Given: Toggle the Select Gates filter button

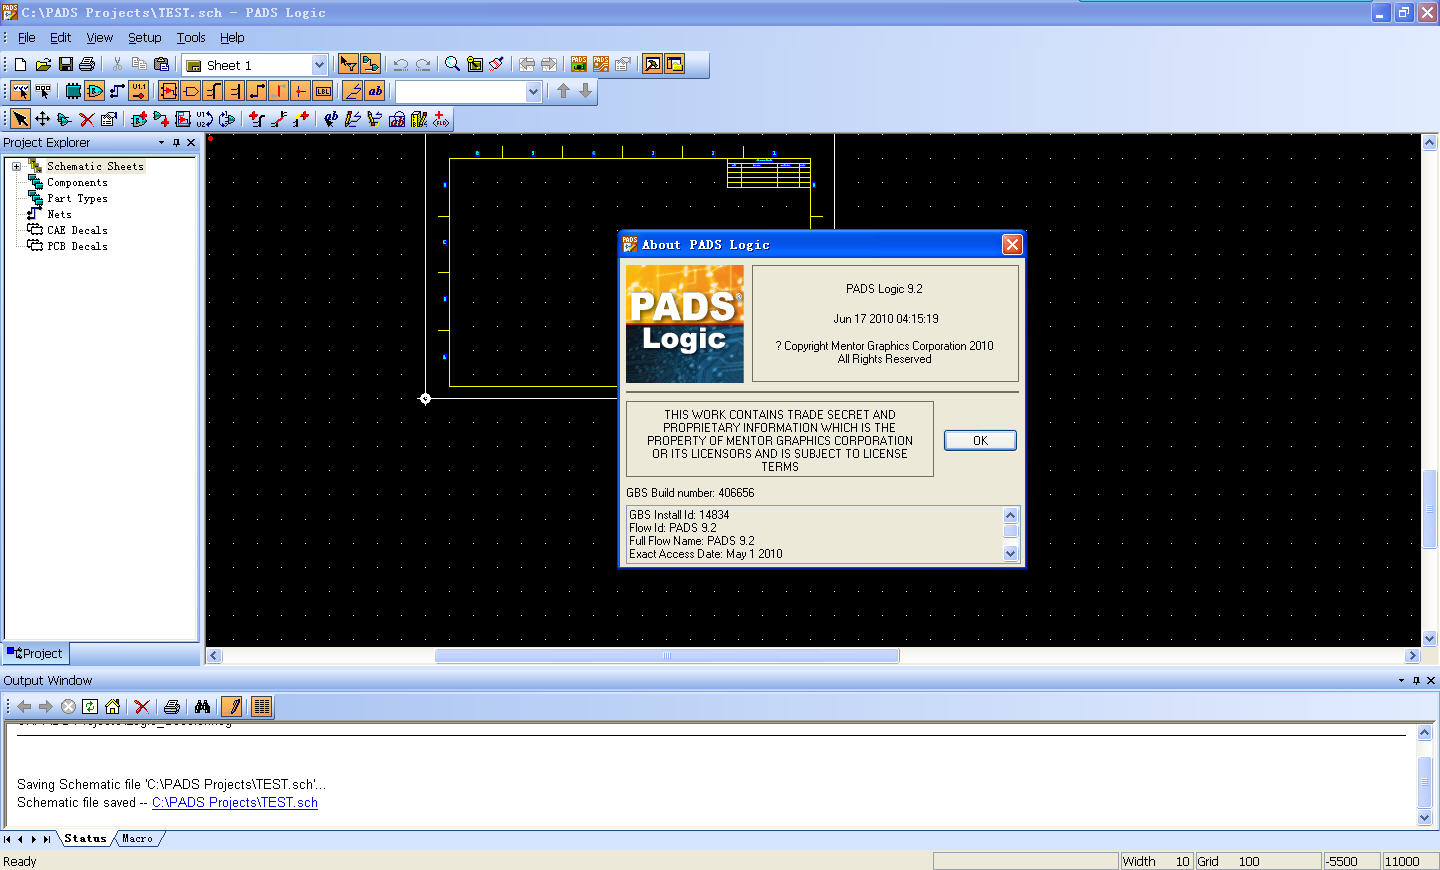Looking at the screenshot, I should tap(95, 91).
